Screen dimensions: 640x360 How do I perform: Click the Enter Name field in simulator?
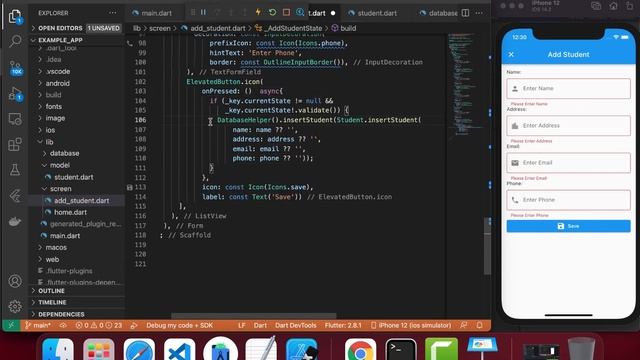[x=568, y=89]
